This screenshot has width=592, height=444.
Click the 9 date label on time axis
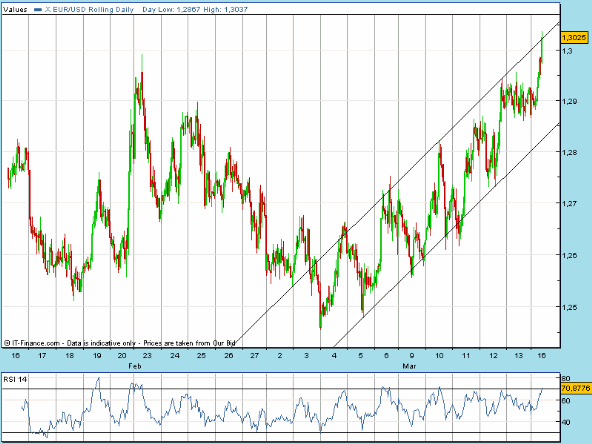pos(412,355)
